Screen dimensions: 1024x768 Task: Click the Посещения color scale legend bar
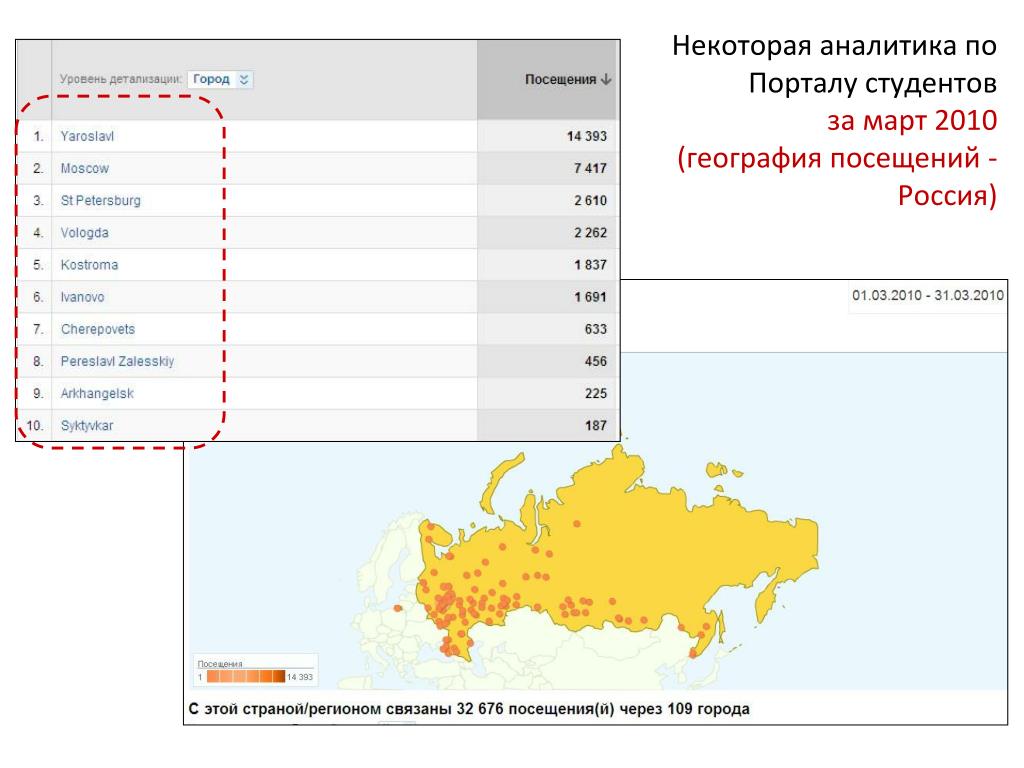point(246,677)
